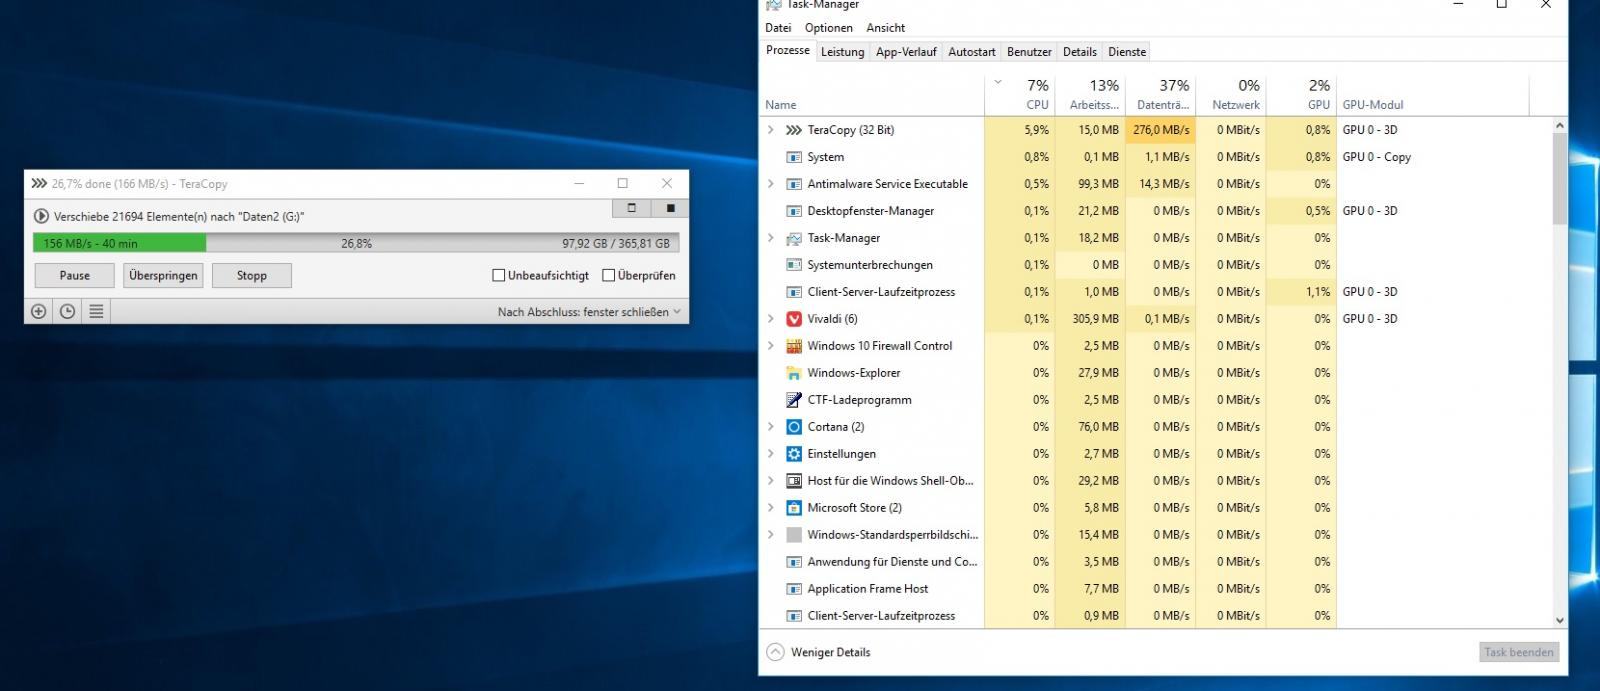Screen dimensions: 1600x691
Task: Open the Nach Abschluss dropdown
Action: click(x=589, y=312)
